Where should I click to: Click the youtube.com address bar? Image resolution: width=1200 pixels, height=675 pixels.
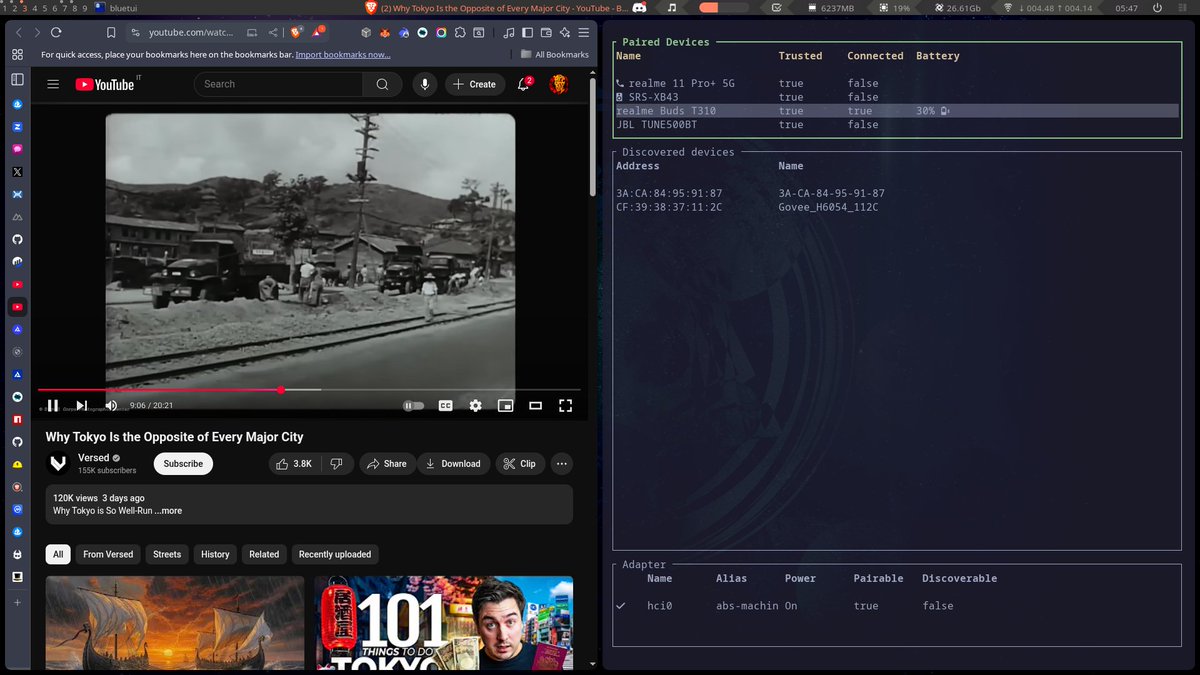(x=190, y=32)
